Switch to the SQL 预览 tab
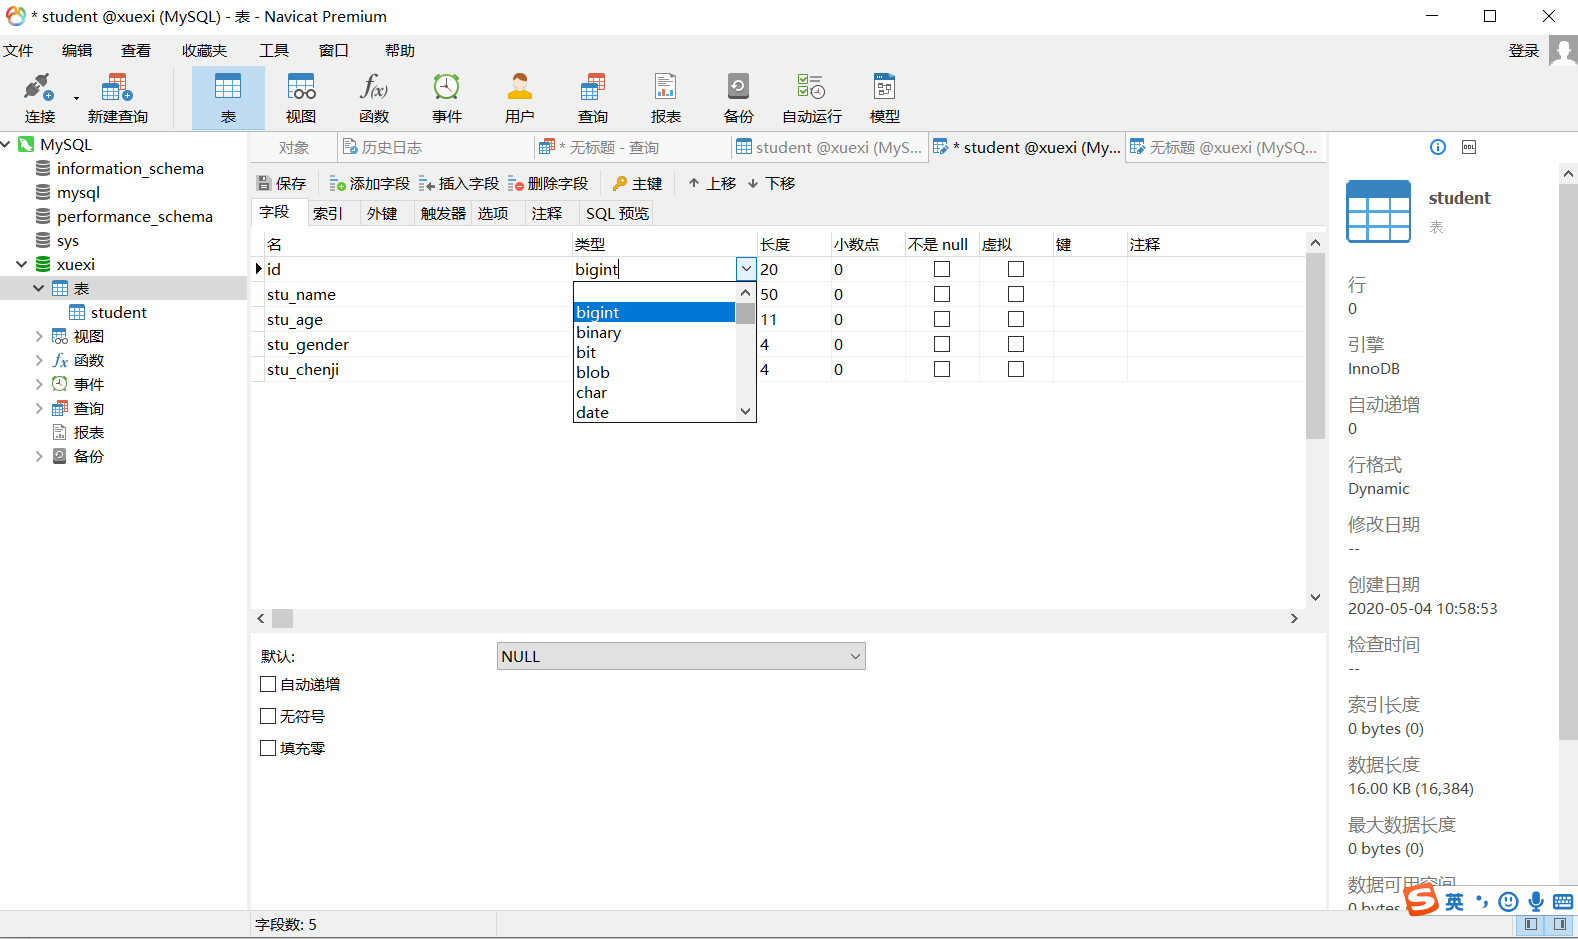This screenshot has width=1578, height=939. [617, 213]
